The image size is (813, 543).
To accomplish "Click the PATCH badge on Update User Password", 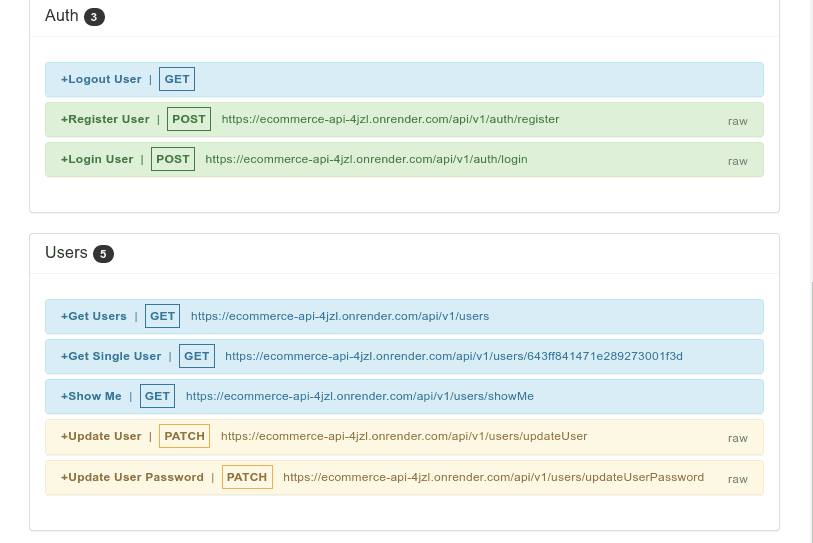I will 247,477.
